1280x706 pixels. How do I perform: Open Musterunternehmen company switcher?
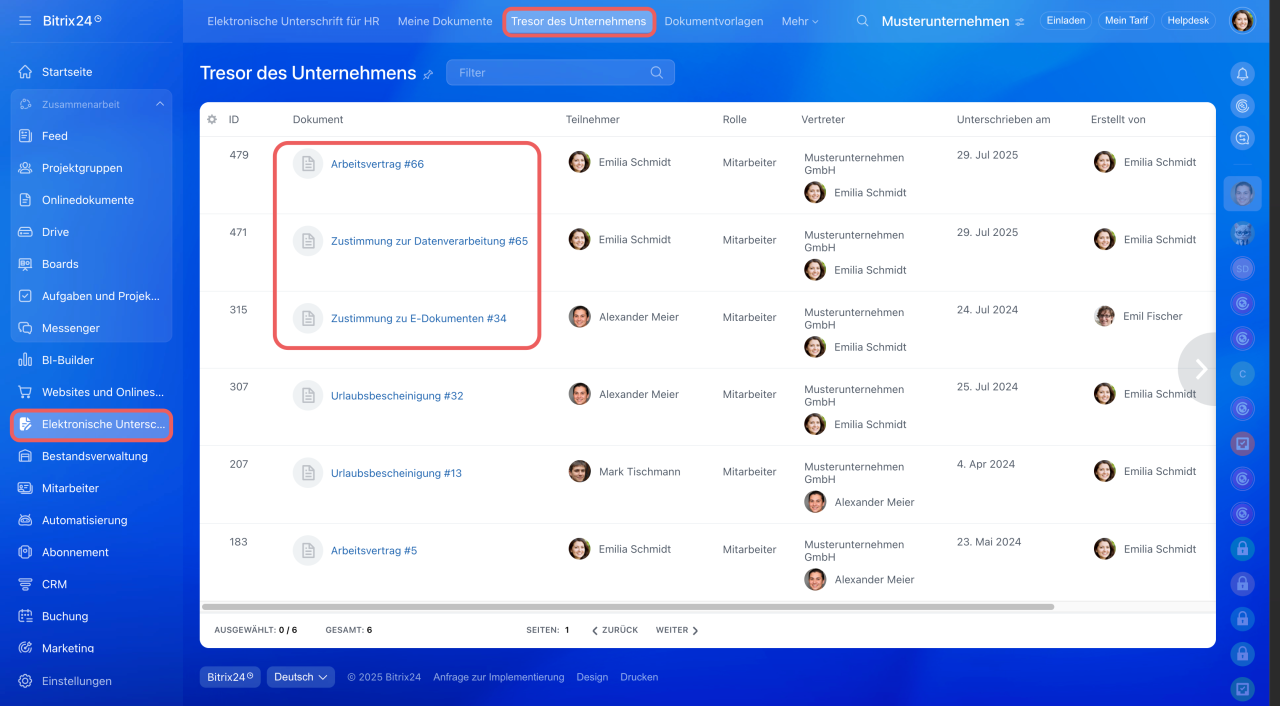(x=953, y=21)
